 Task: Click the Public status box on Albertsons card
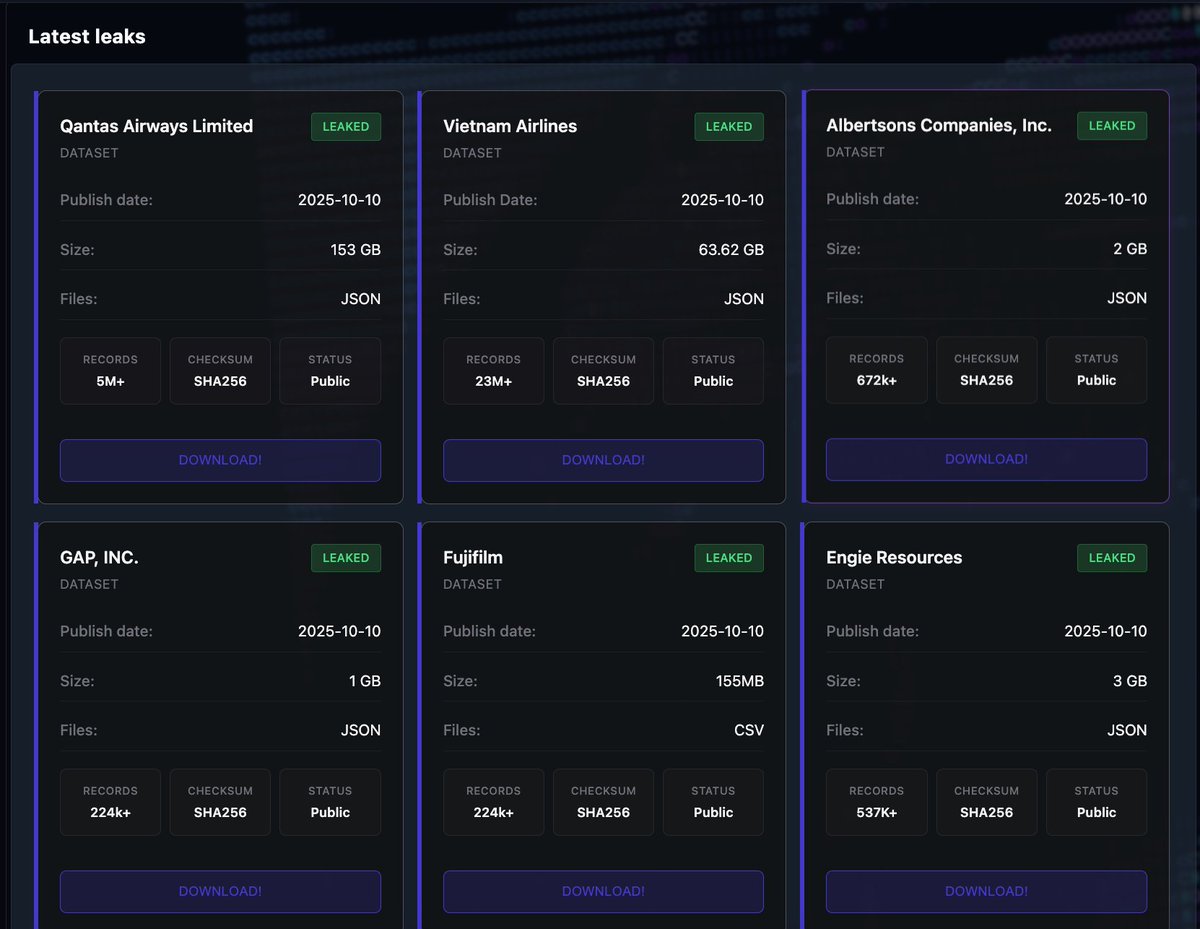click(x=1096, y=370)
